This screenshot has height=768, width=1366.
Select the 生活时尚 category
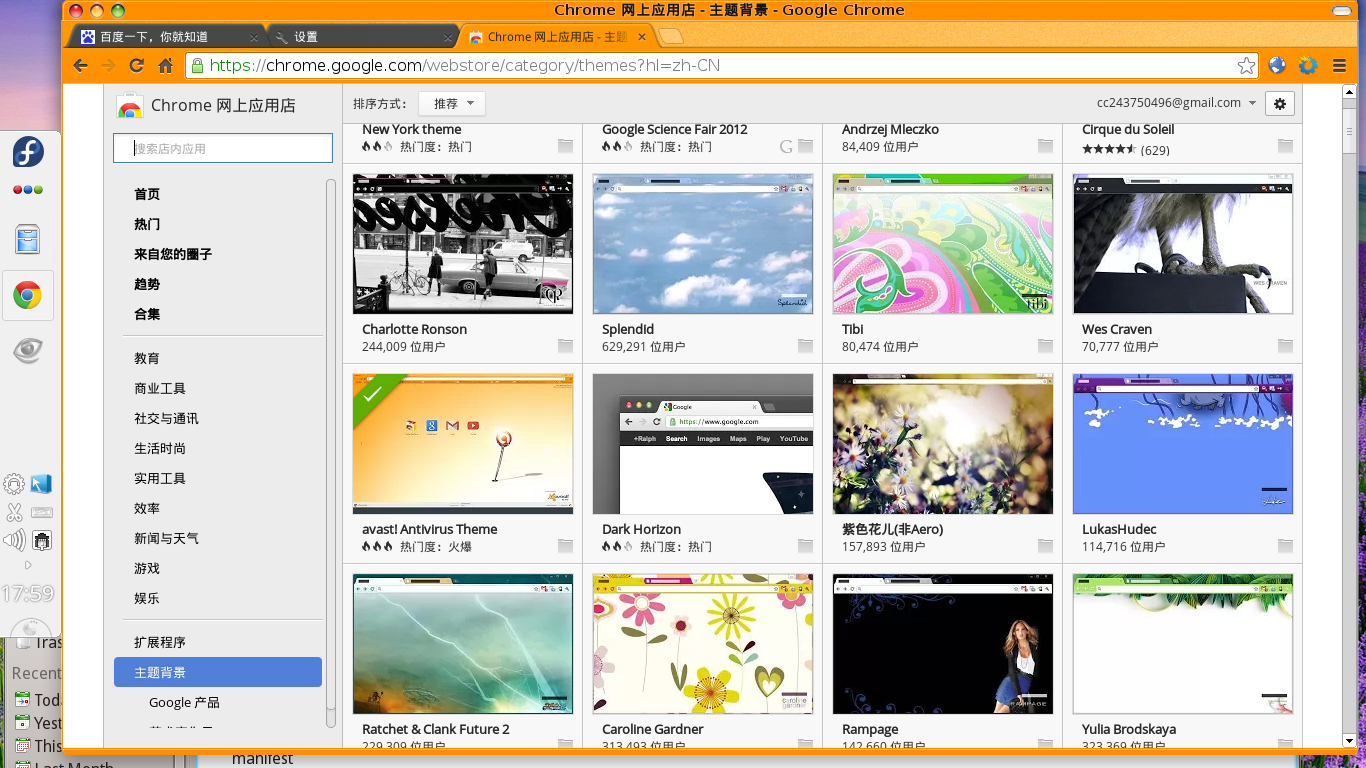[160, 448]
